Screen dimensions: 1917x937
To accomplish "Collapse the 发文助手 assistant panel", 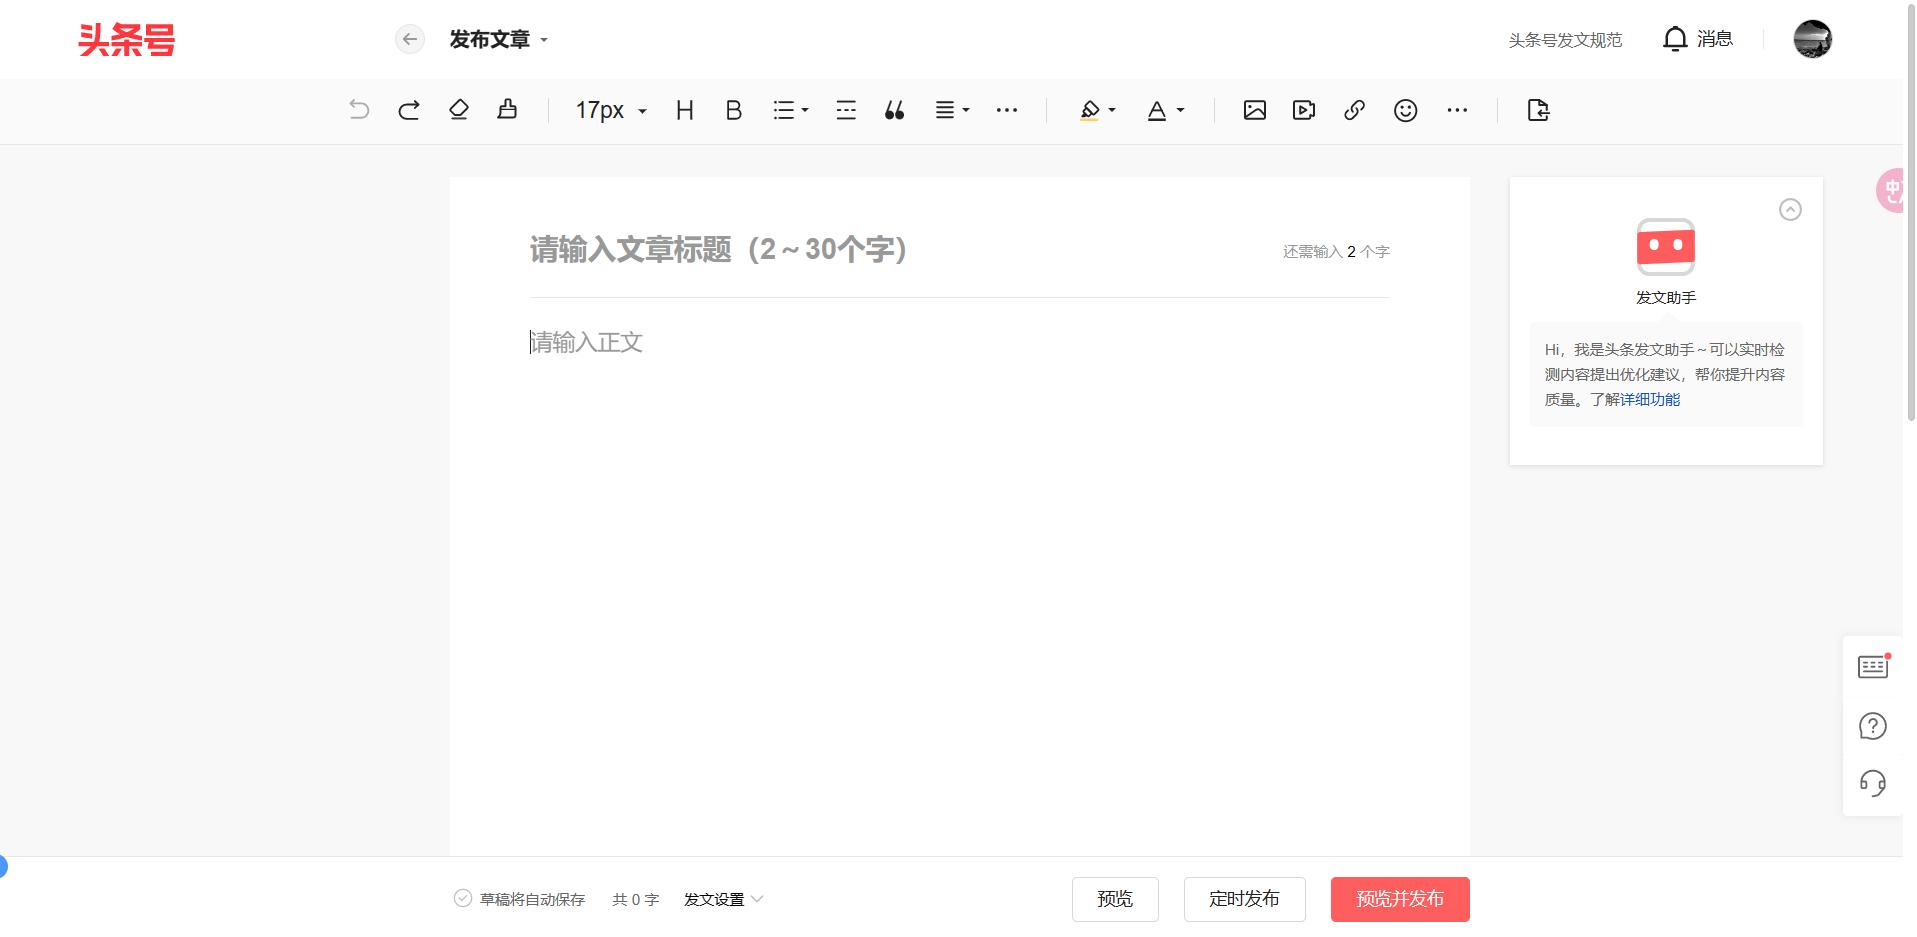I will coord(1790,210).
